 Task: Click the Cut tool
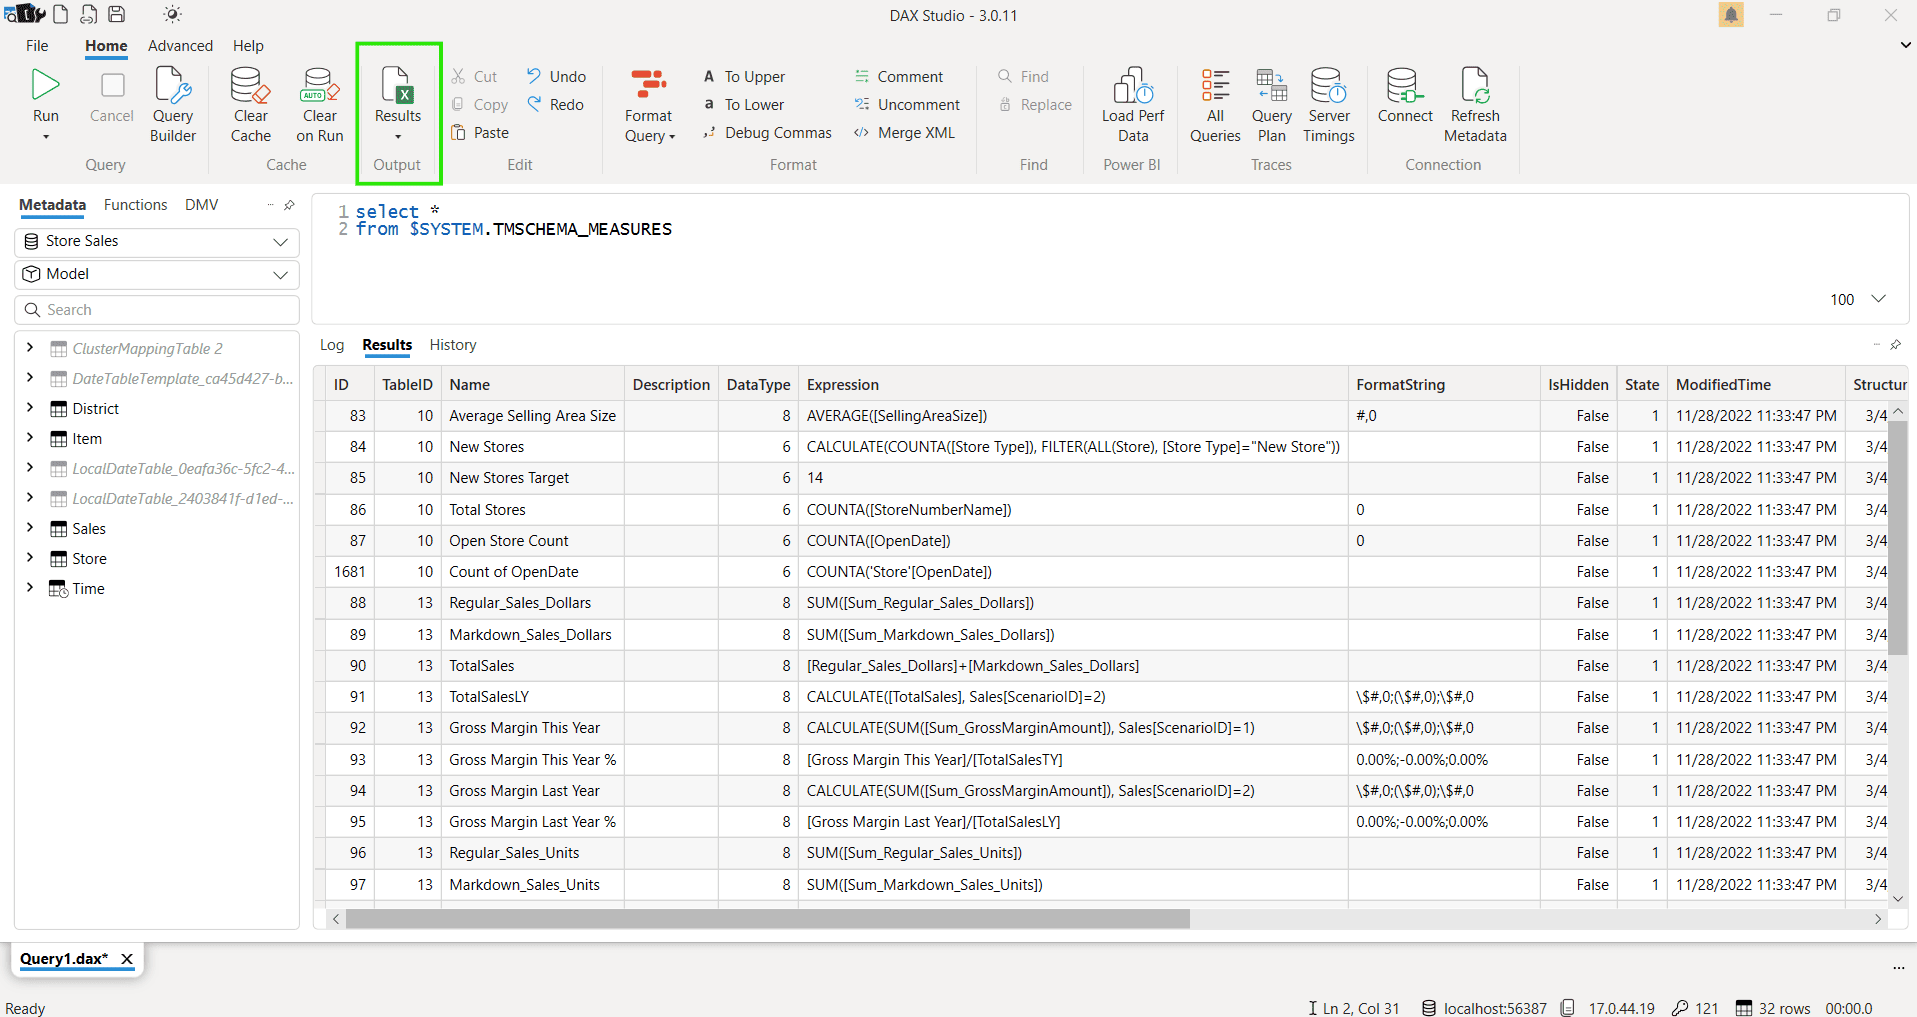pos(474,76)
